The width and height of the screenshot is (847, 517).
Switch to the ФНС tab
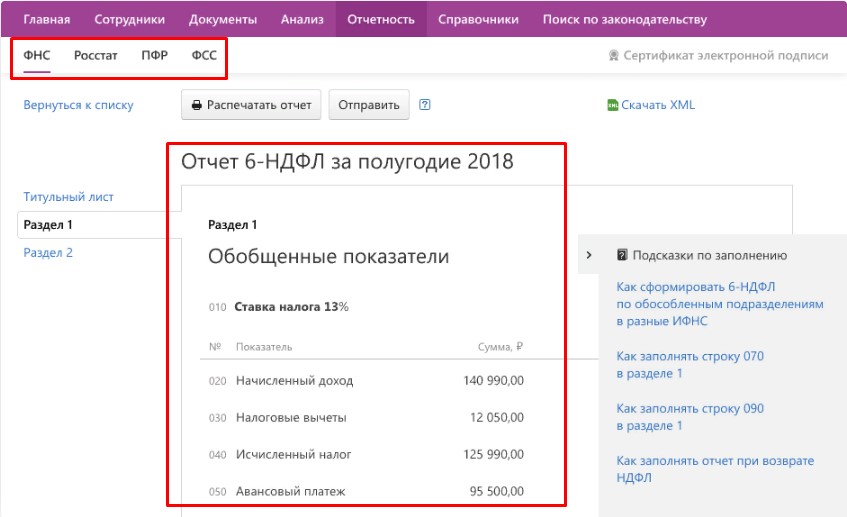[37, 55]
